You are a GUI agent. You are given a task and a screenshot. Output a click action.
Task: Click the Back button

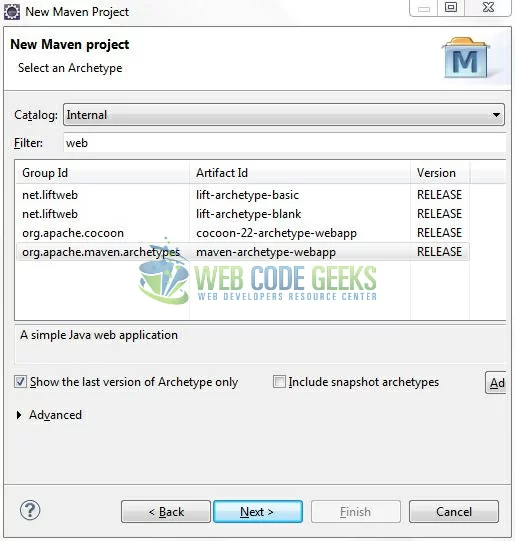click(x=166, y=511)
